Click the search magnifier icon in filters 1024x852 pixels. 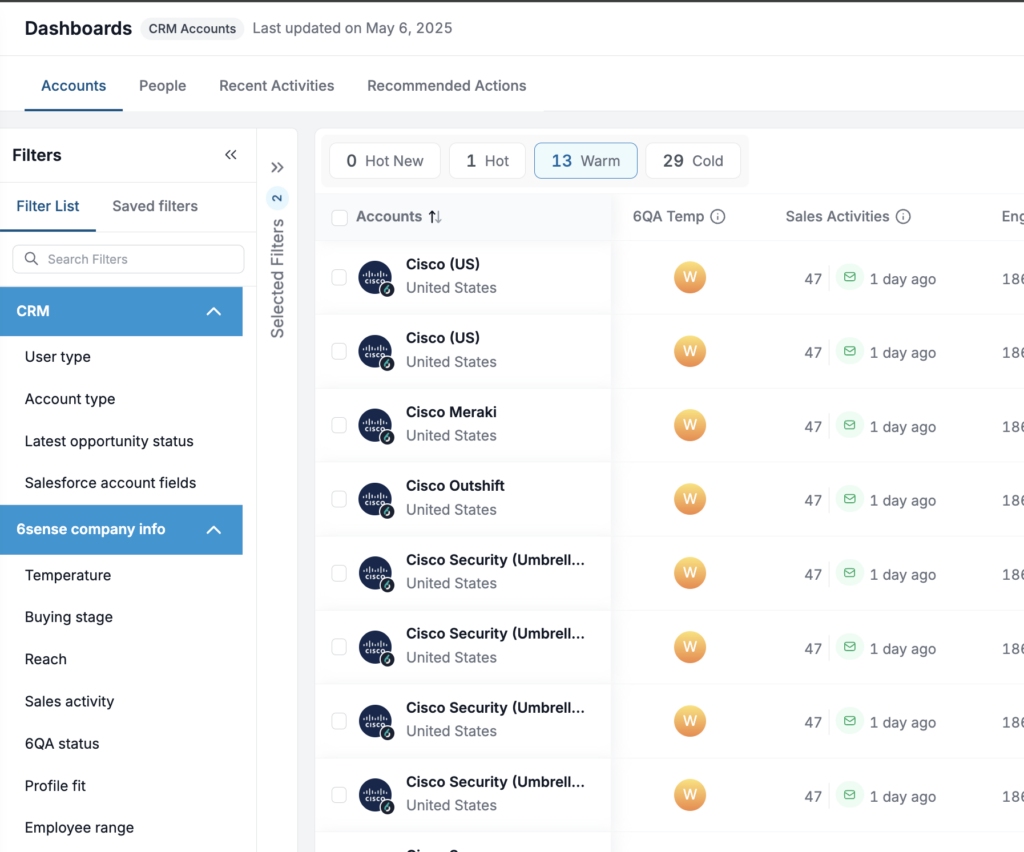[31, 259]
